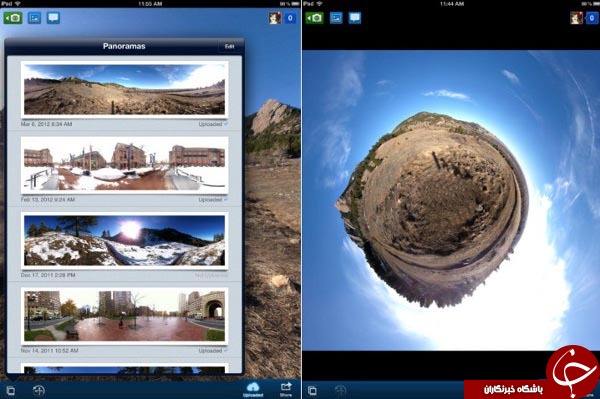Tap the profile avatar in left screen
This screenshot has height=399, width=600.
click(275, 18)
